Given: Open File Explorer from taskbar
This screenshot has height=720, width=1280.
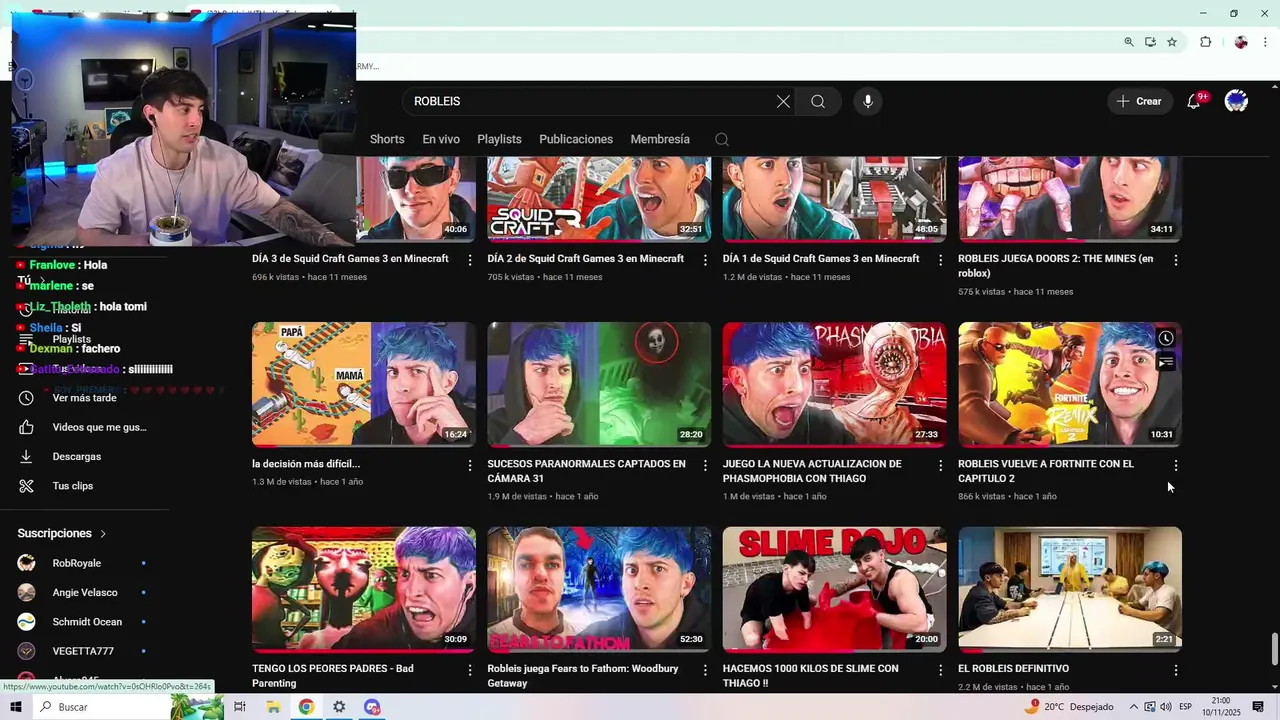Looking at the screenshot, I should pyautogui.click(x=273, y=707).
